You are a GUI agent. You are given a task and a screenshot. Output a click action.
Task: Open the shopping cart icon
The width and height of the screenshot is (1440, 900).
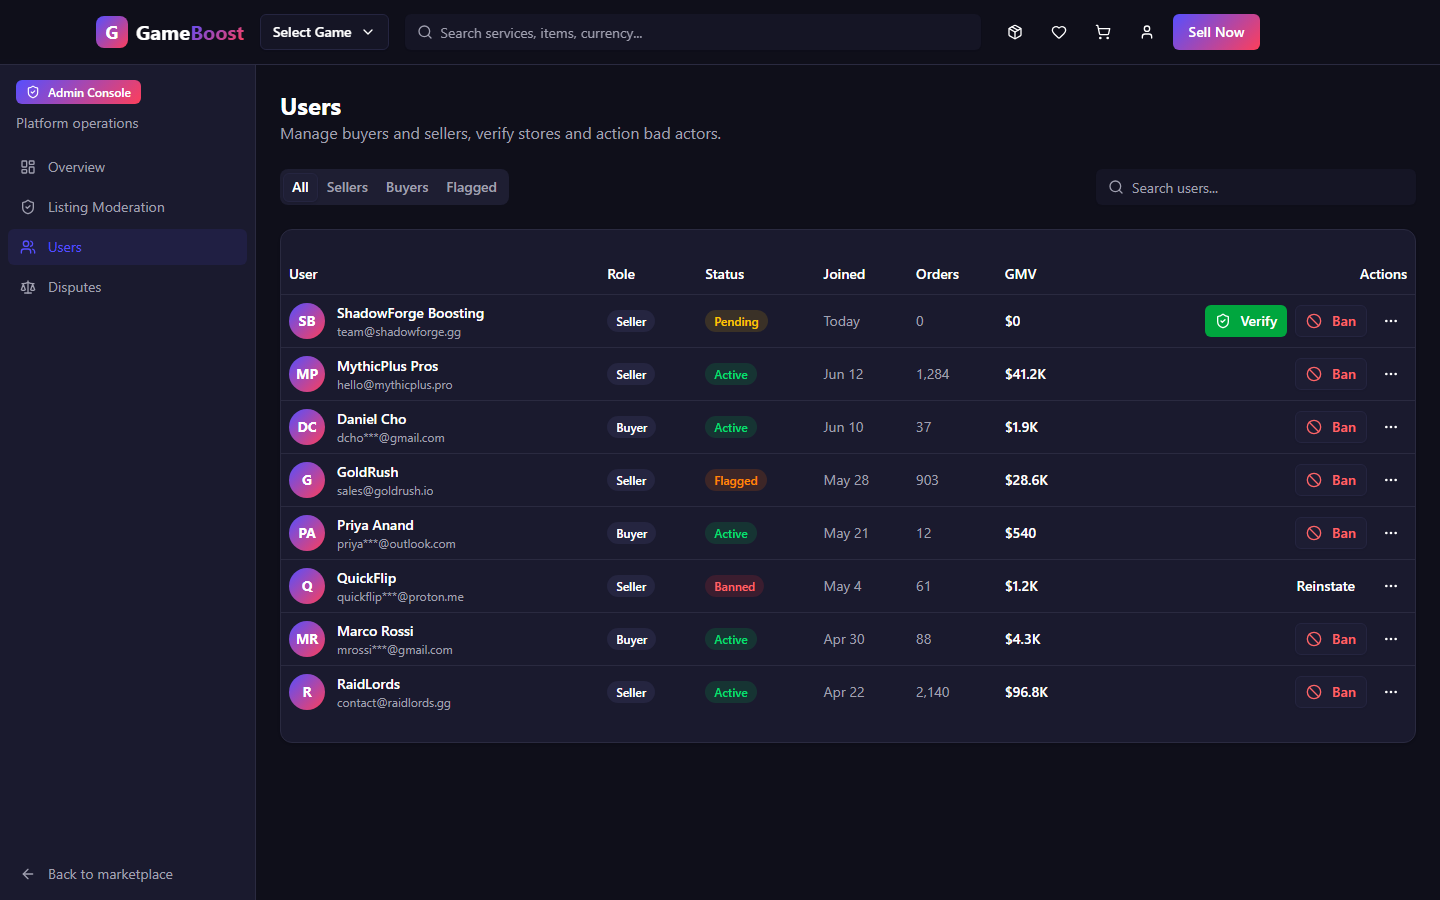click(x=1103, y=32)
